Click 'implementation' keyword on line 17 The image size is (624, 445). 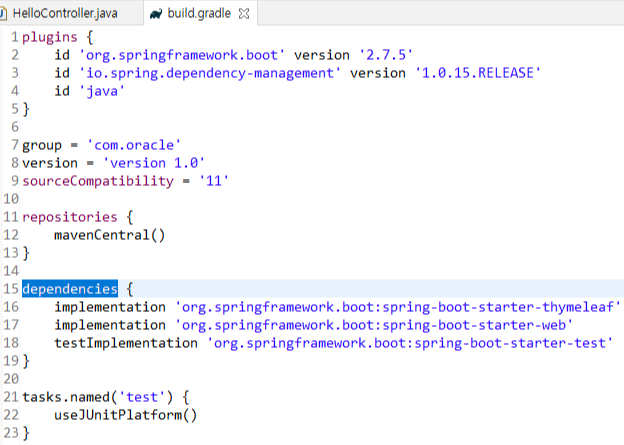110,325
